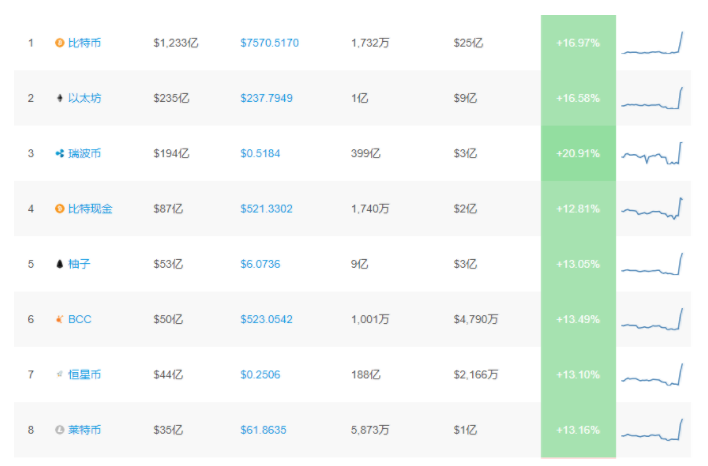Click circulating supply 1,732万
This screenshot has height=466, width=708.
coord(370,43)
